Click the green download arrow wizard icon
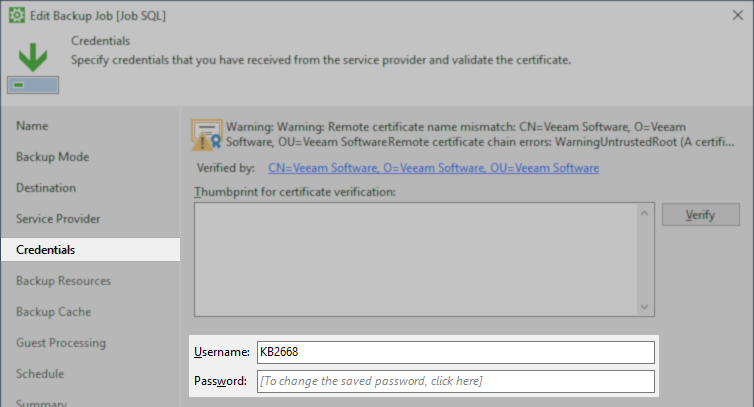 tap(33, 67)
